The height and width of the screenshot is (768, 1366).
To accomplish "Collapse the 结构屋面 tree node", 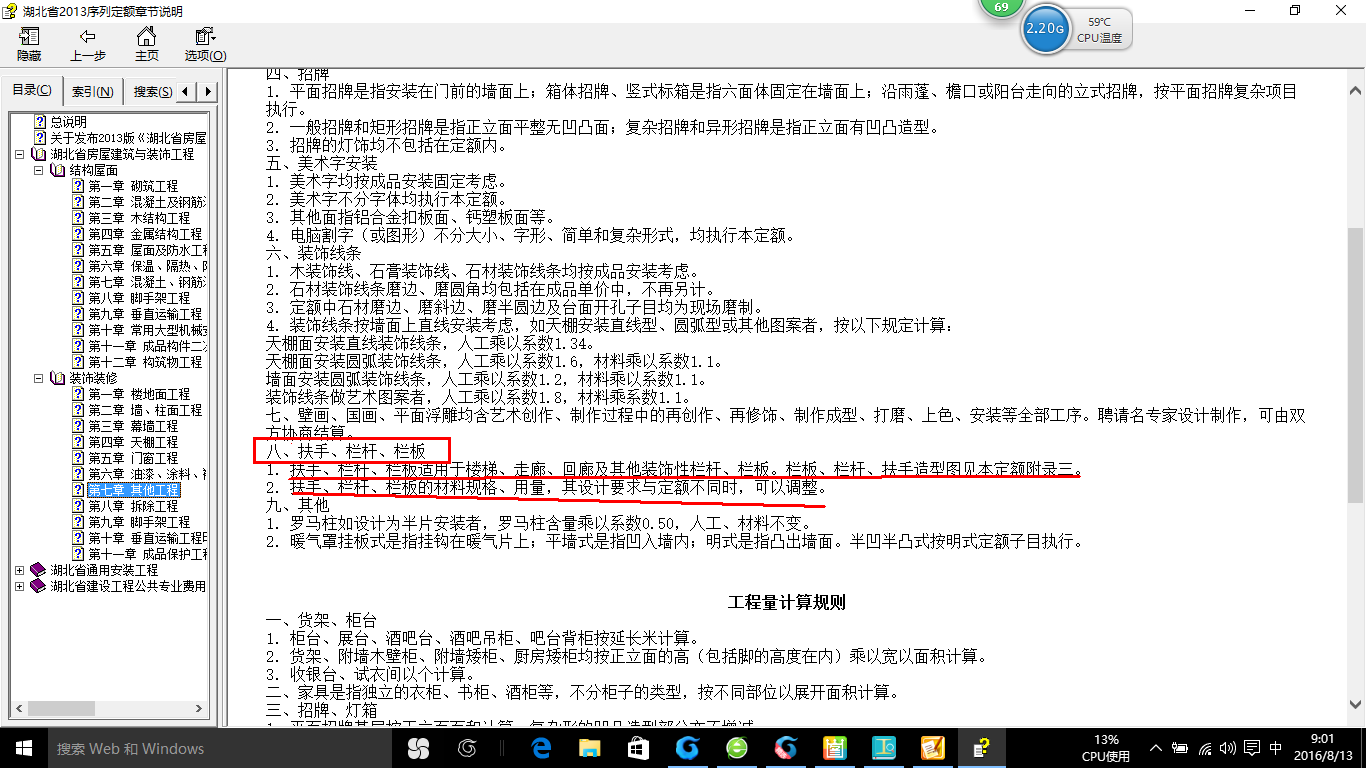I will tap(39, 171).
